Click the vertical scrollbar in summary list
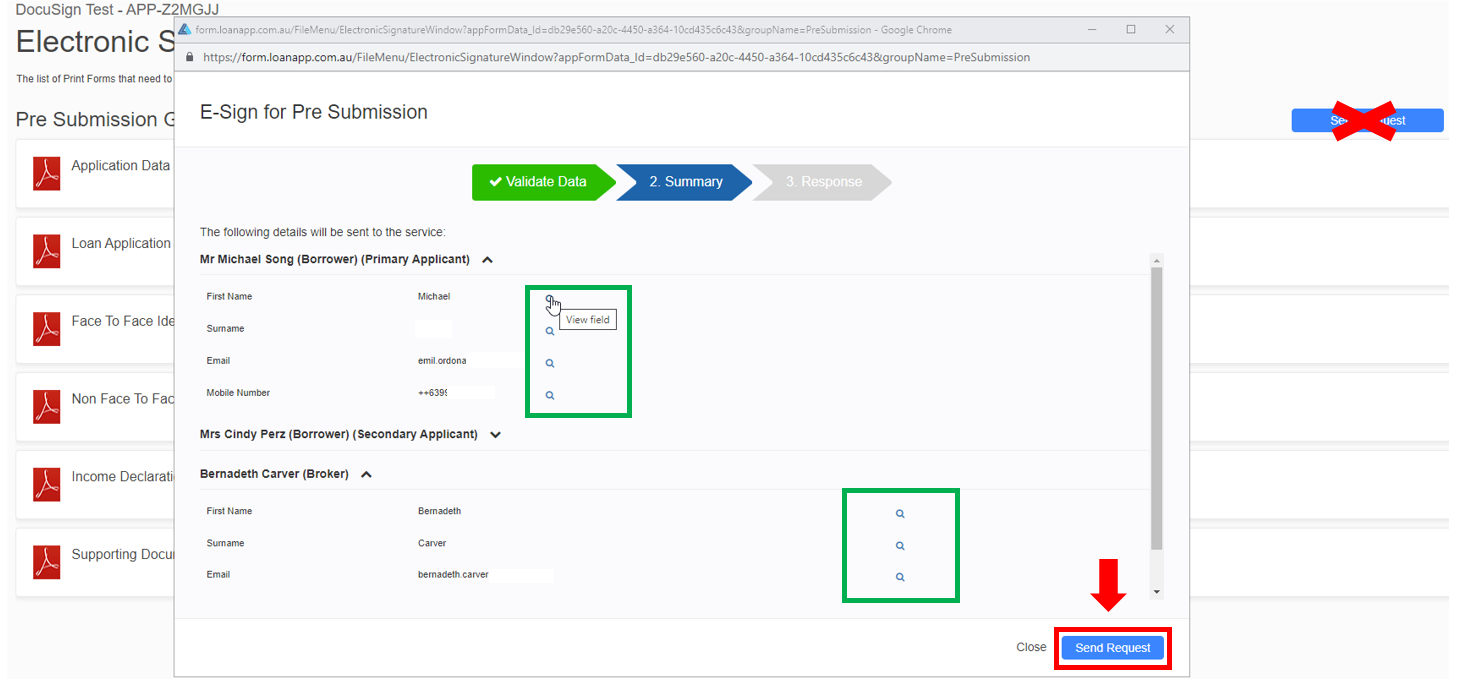Image resolution: width=1461 pixels, height=691 pixels. (1157, 400)
